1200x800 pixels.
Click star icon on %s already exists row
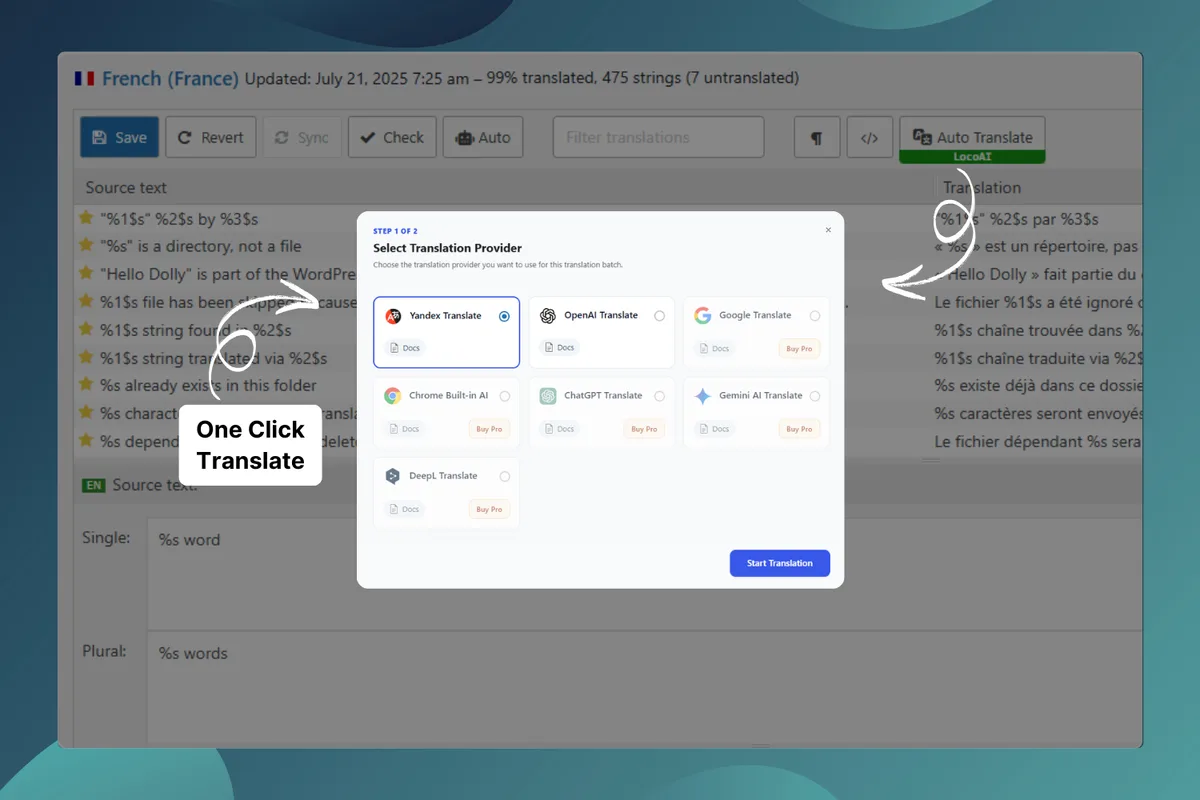coord(87,384)
